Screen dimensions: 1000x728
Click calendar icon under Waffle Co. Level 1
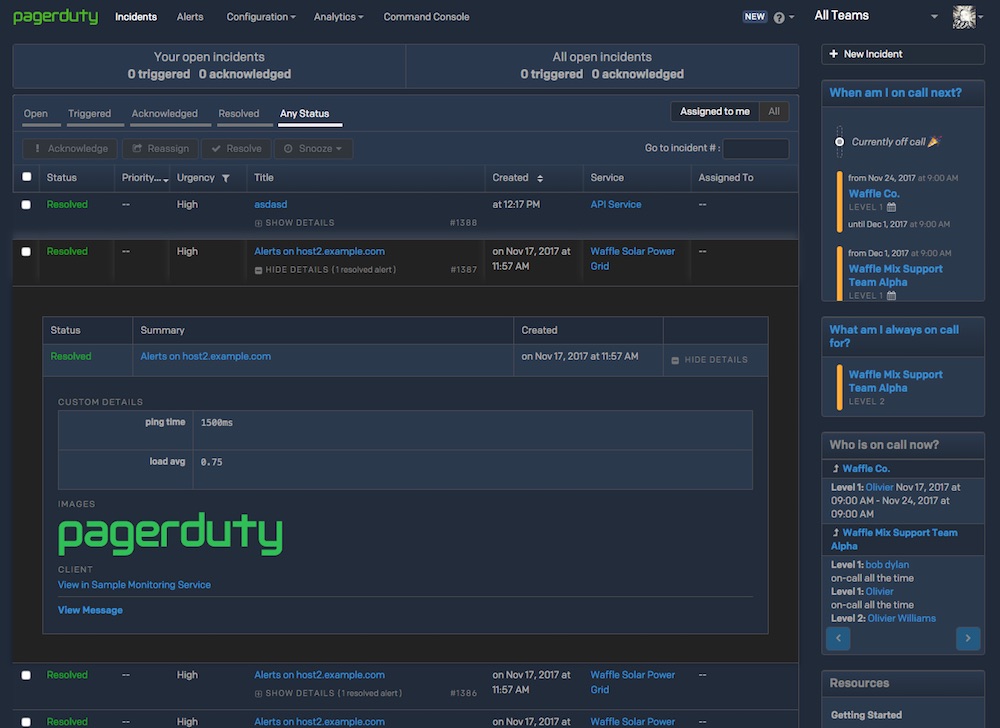click(x=892, y=207)
